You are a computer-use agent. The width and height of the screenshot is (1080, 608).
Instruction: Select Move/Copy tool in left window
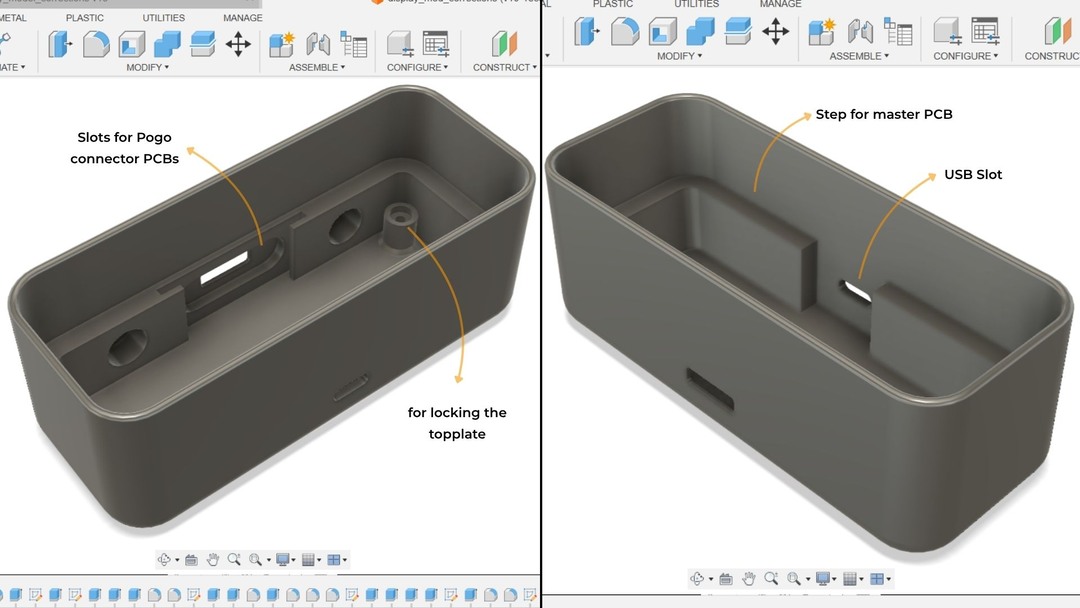point(238,44)
